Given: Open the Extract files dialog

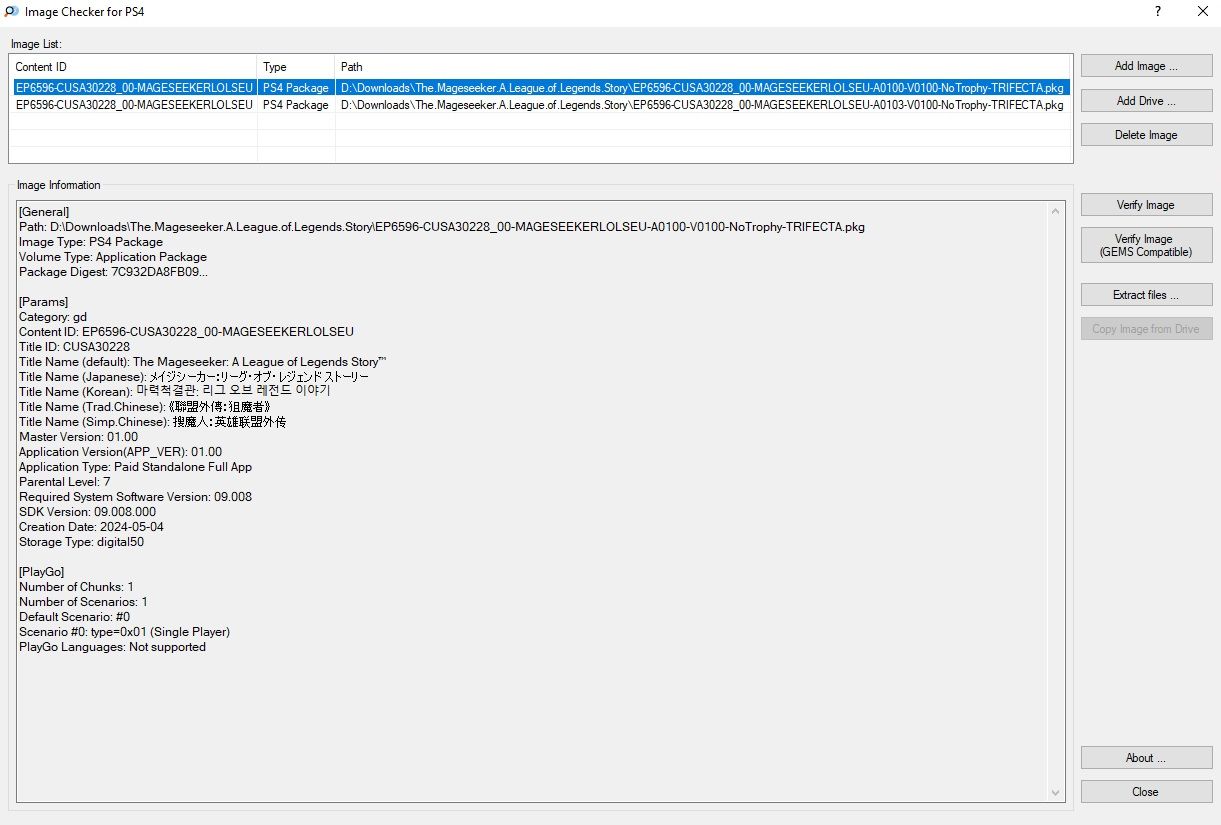Looking at the screenshot, I should click(1146, 295).
